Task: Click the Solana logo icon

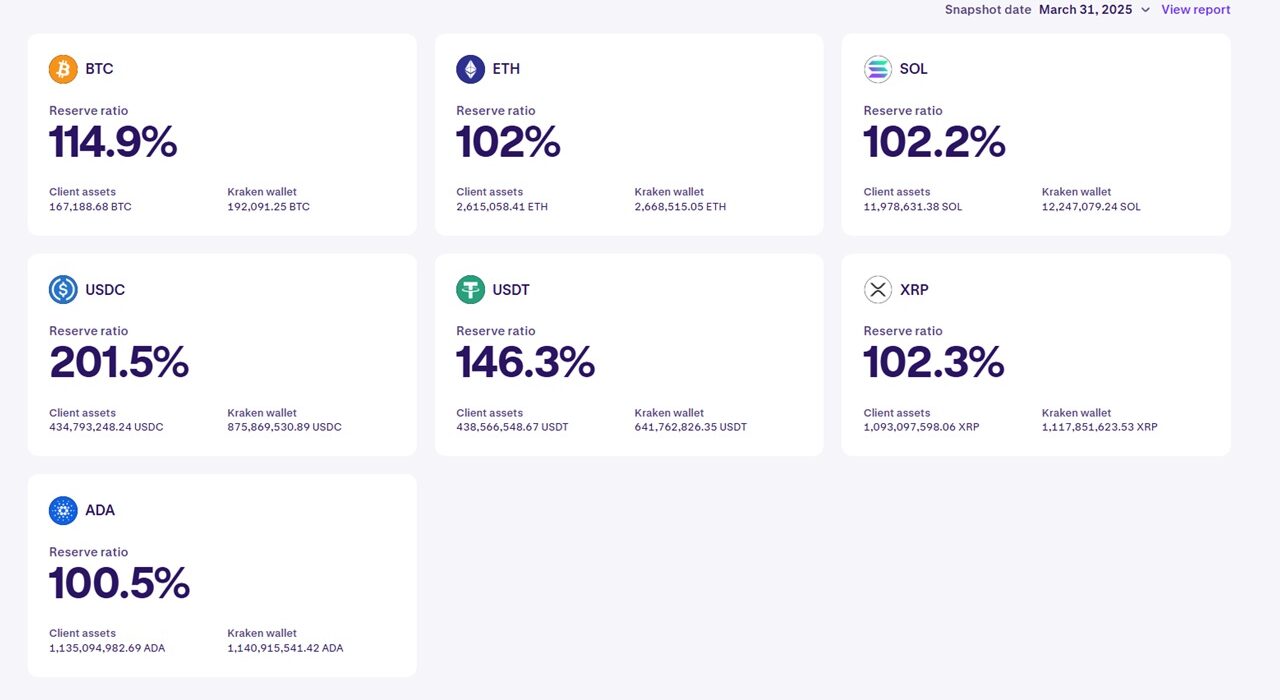Action: coord(878,69)
